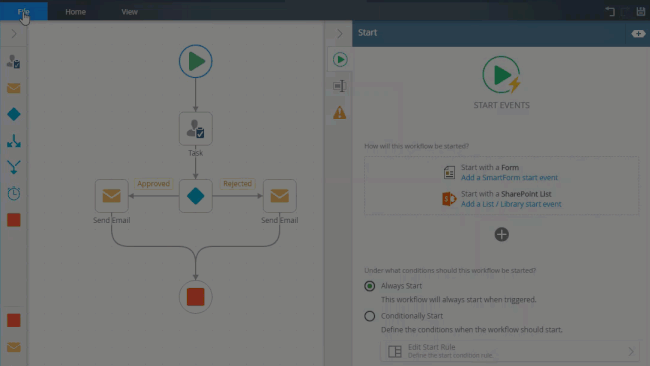Click the SmartForm form icon

pyautogui.click(x=449, y=172)
